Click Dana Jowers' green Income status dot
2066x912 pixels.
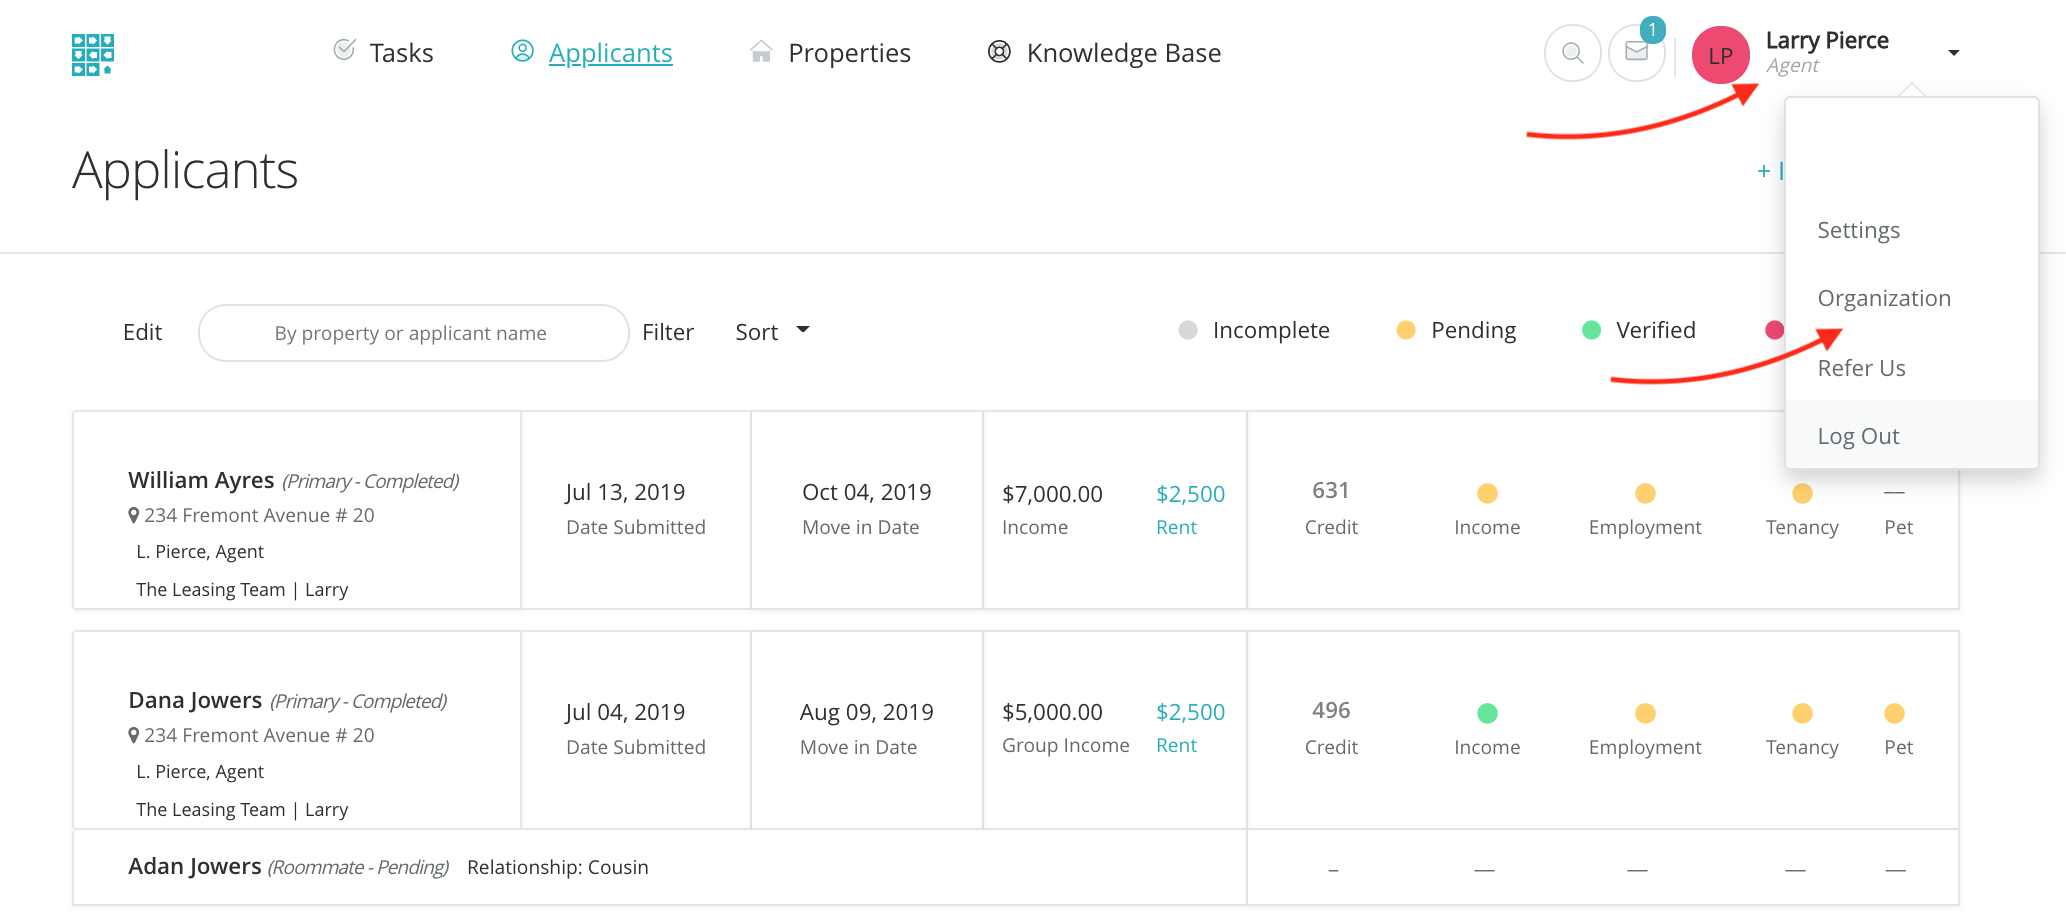coord(1487,713)
